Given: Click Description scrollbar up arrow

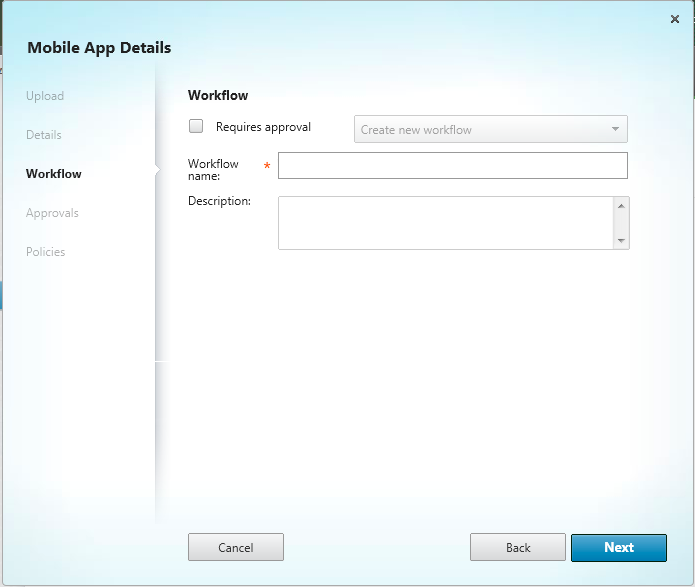Looking at the screenshot, I should [x=621, y=205].
